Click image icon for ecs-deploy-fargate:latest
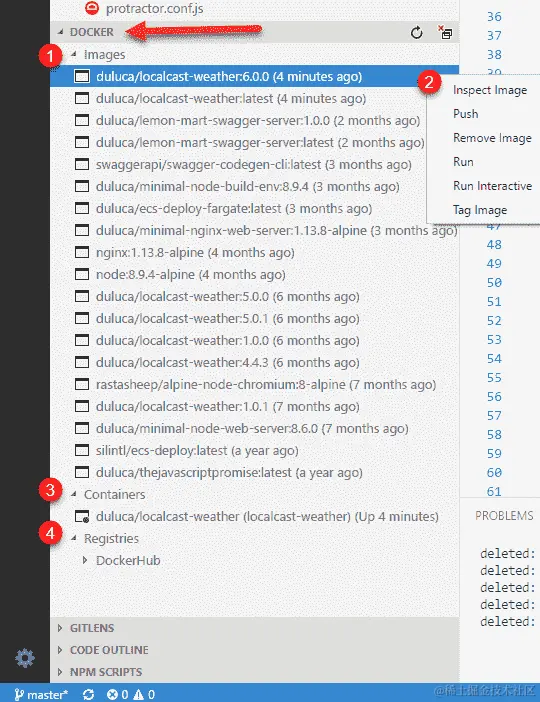Image resolution: width=540 pixels, height=702 pixels. pyautogui.click(x=82, y=208)
